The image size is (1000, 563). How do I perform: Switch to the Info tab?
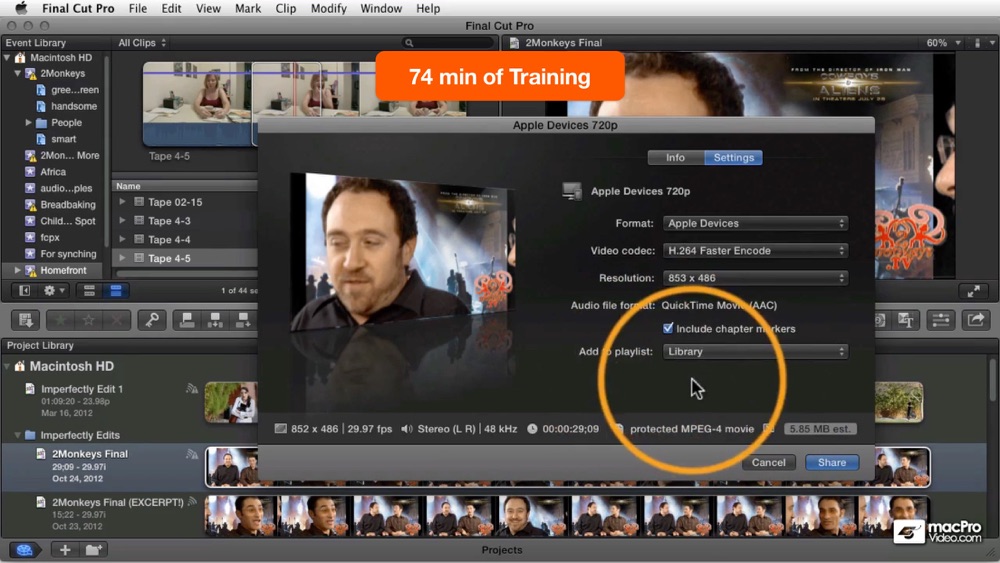tap(675, 158)
